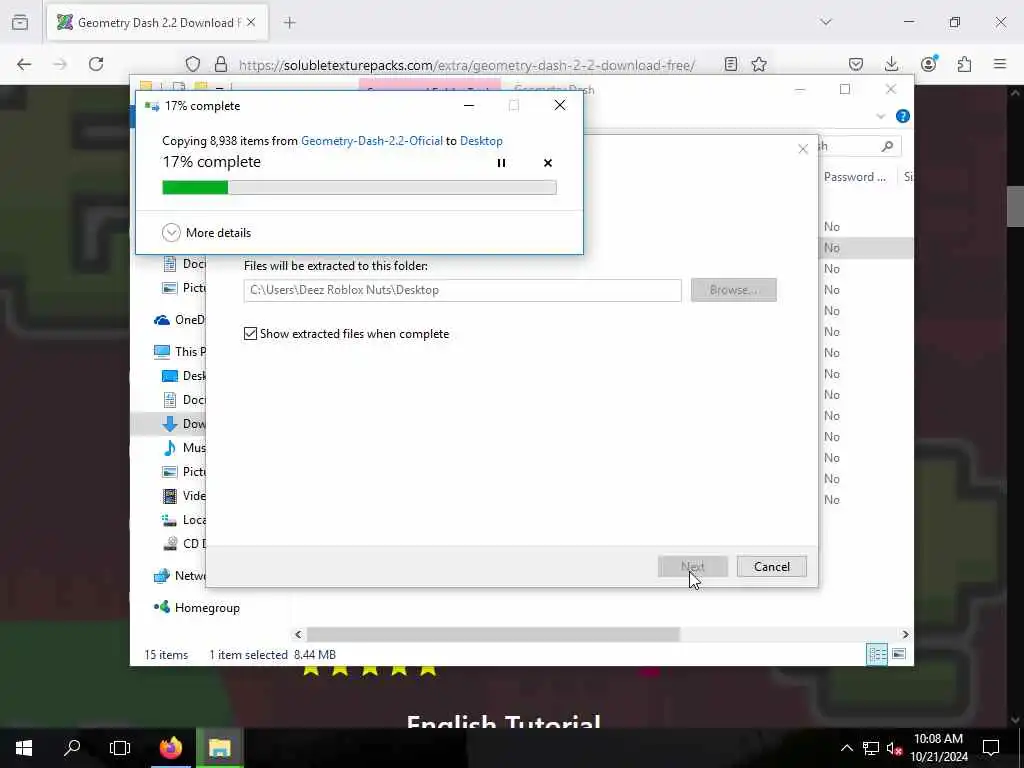Switch Explorer to details view icon
This screenshot has height=768, width=1024.
876,654
